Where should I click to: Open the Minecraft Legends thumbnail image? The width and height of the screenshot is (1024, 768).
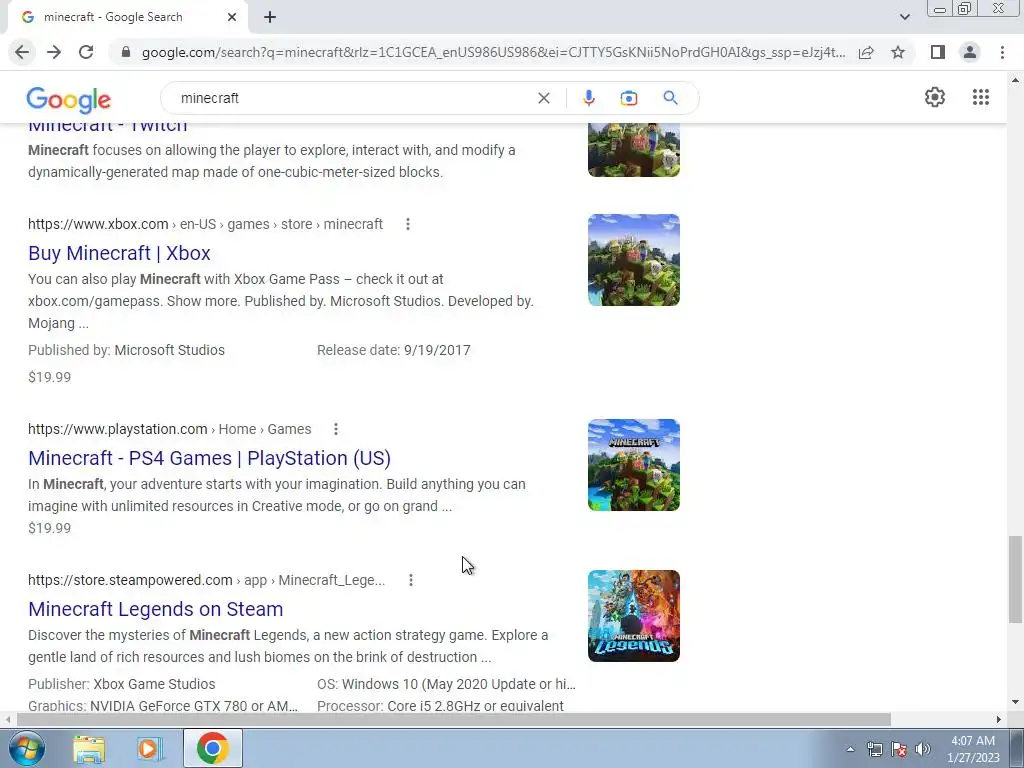[x=633, y=616]
